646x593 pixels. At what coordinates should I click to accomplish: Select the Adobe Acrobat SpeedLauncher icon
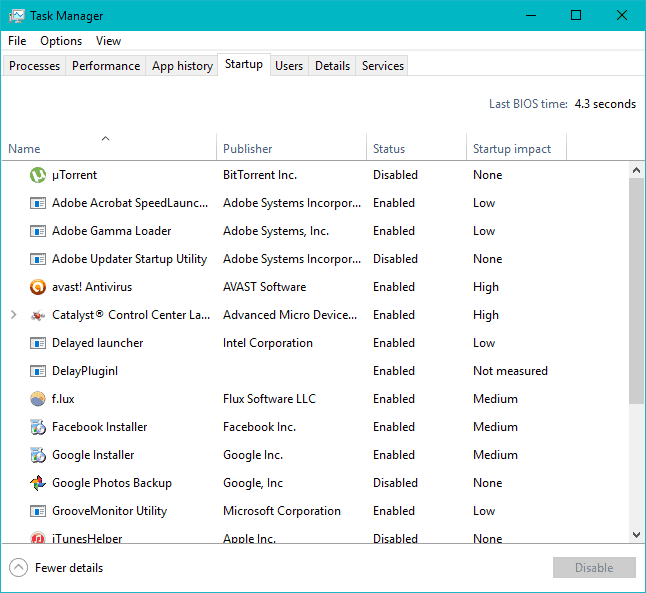[38, 203]
